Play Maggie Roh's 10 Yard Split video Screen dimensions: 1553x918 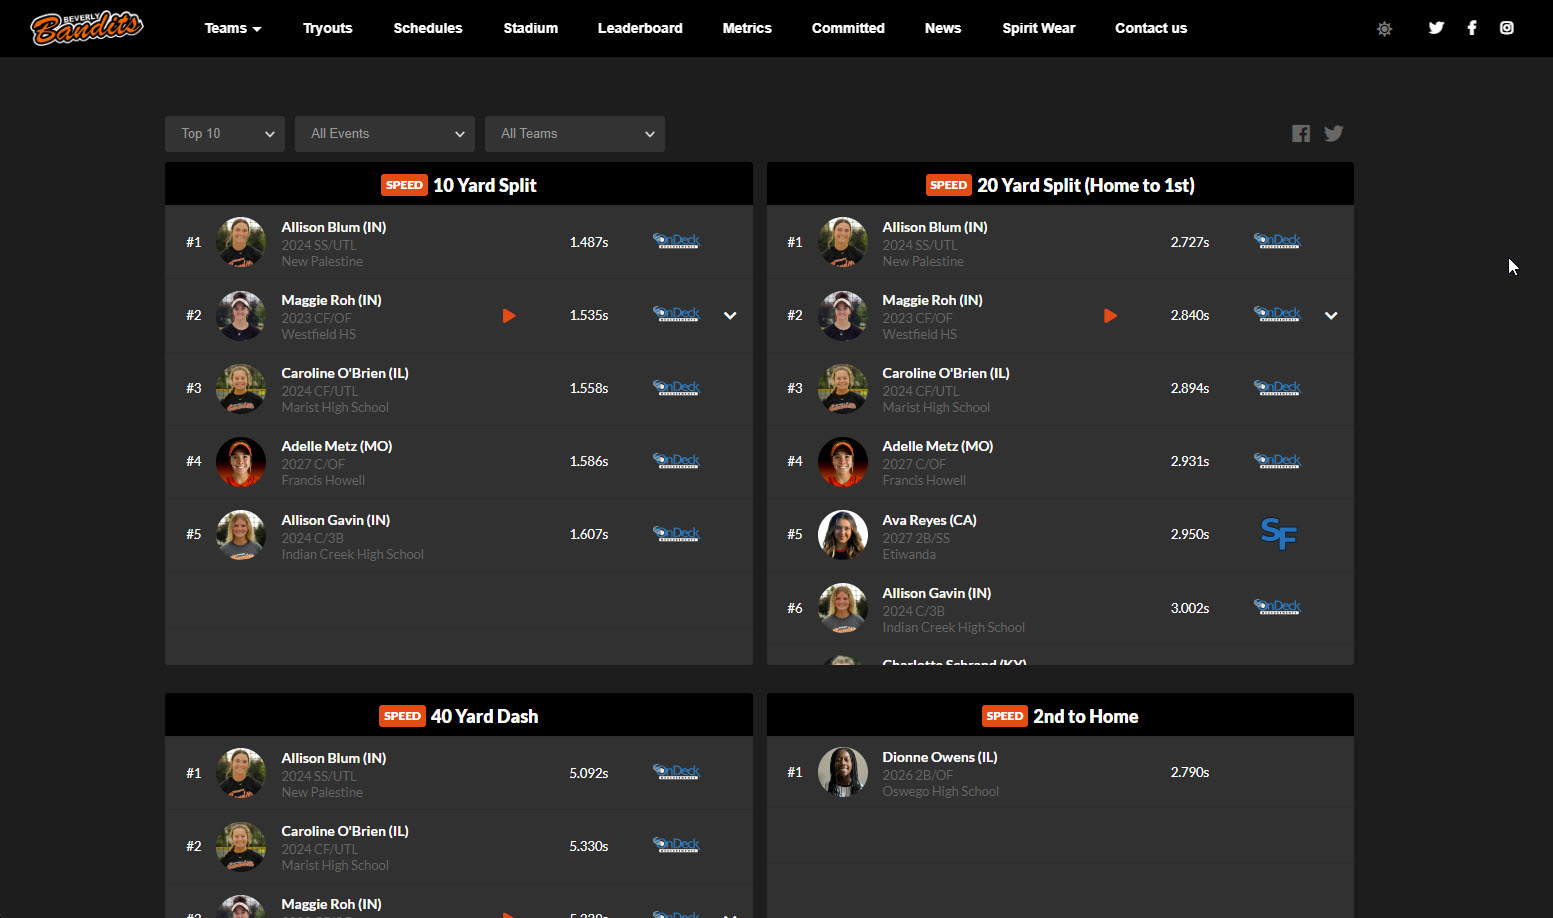509,316
